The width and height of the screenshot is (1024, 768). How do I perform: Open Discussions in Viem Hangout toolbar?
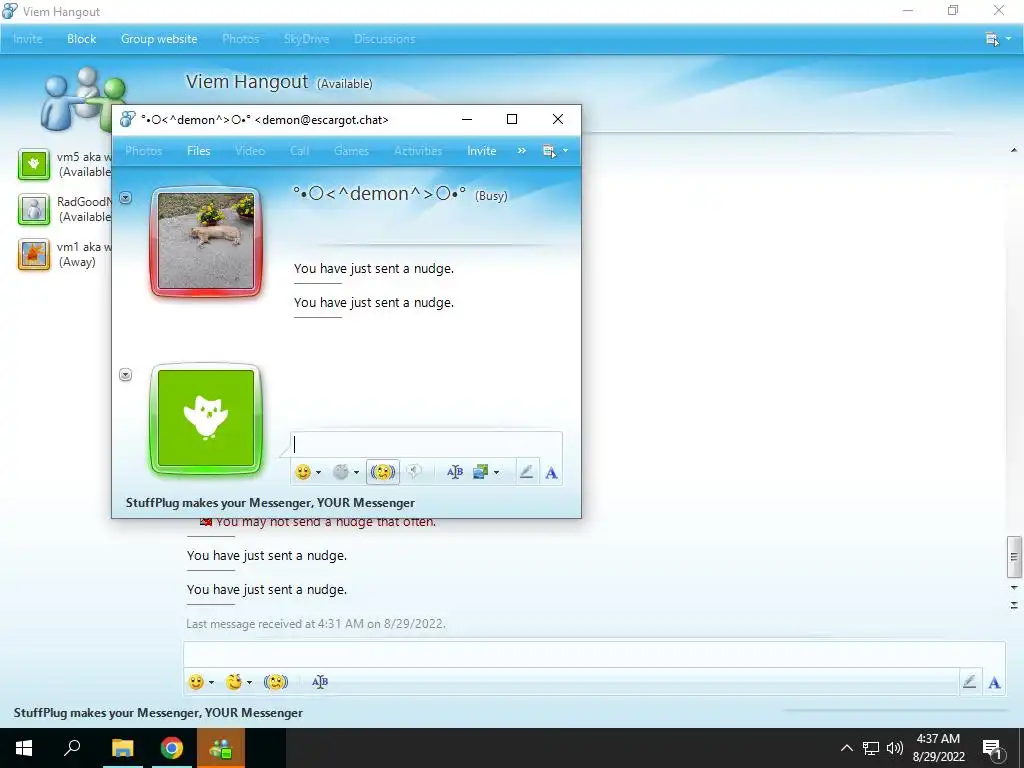pyautogui.click(x=384, y=39)
